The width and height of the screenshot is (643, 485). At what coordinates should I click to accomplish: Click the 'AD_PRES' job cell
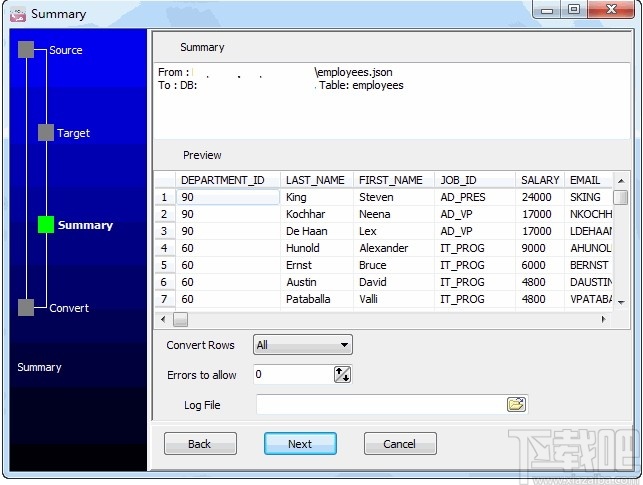pos(475,197)
